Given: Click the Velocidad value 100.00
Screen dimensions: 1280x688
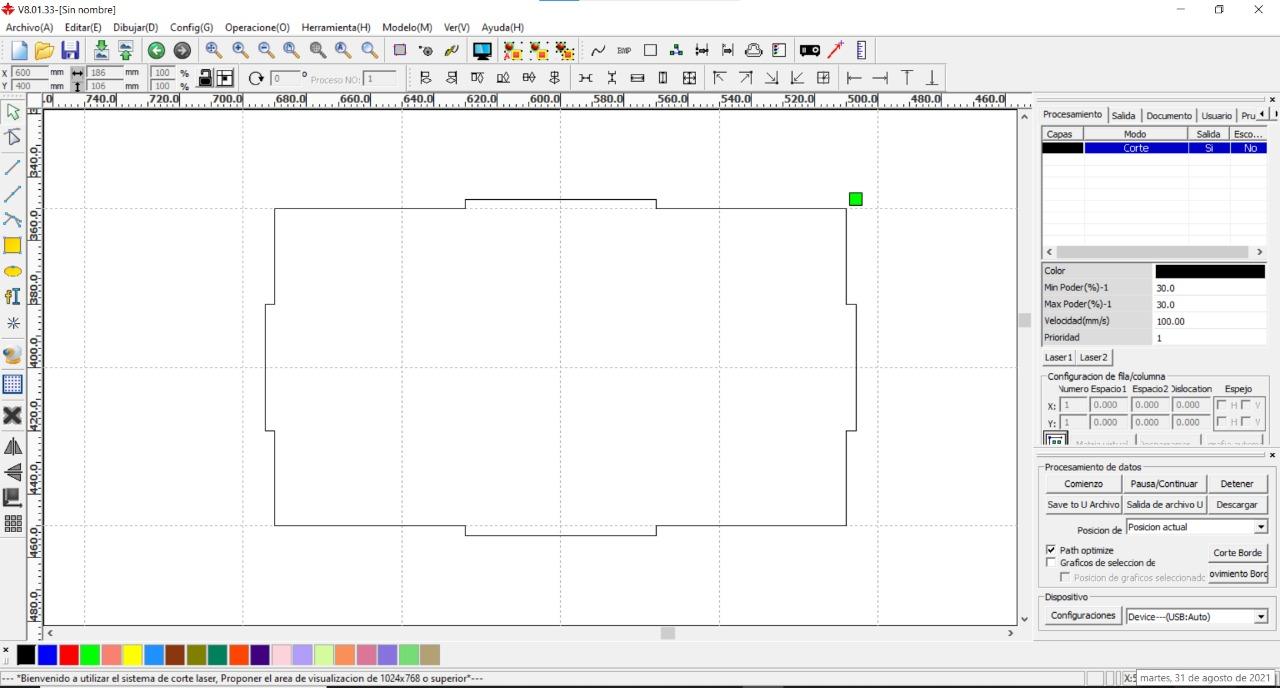Looking at the screenshot, I should pos(1211,321).
